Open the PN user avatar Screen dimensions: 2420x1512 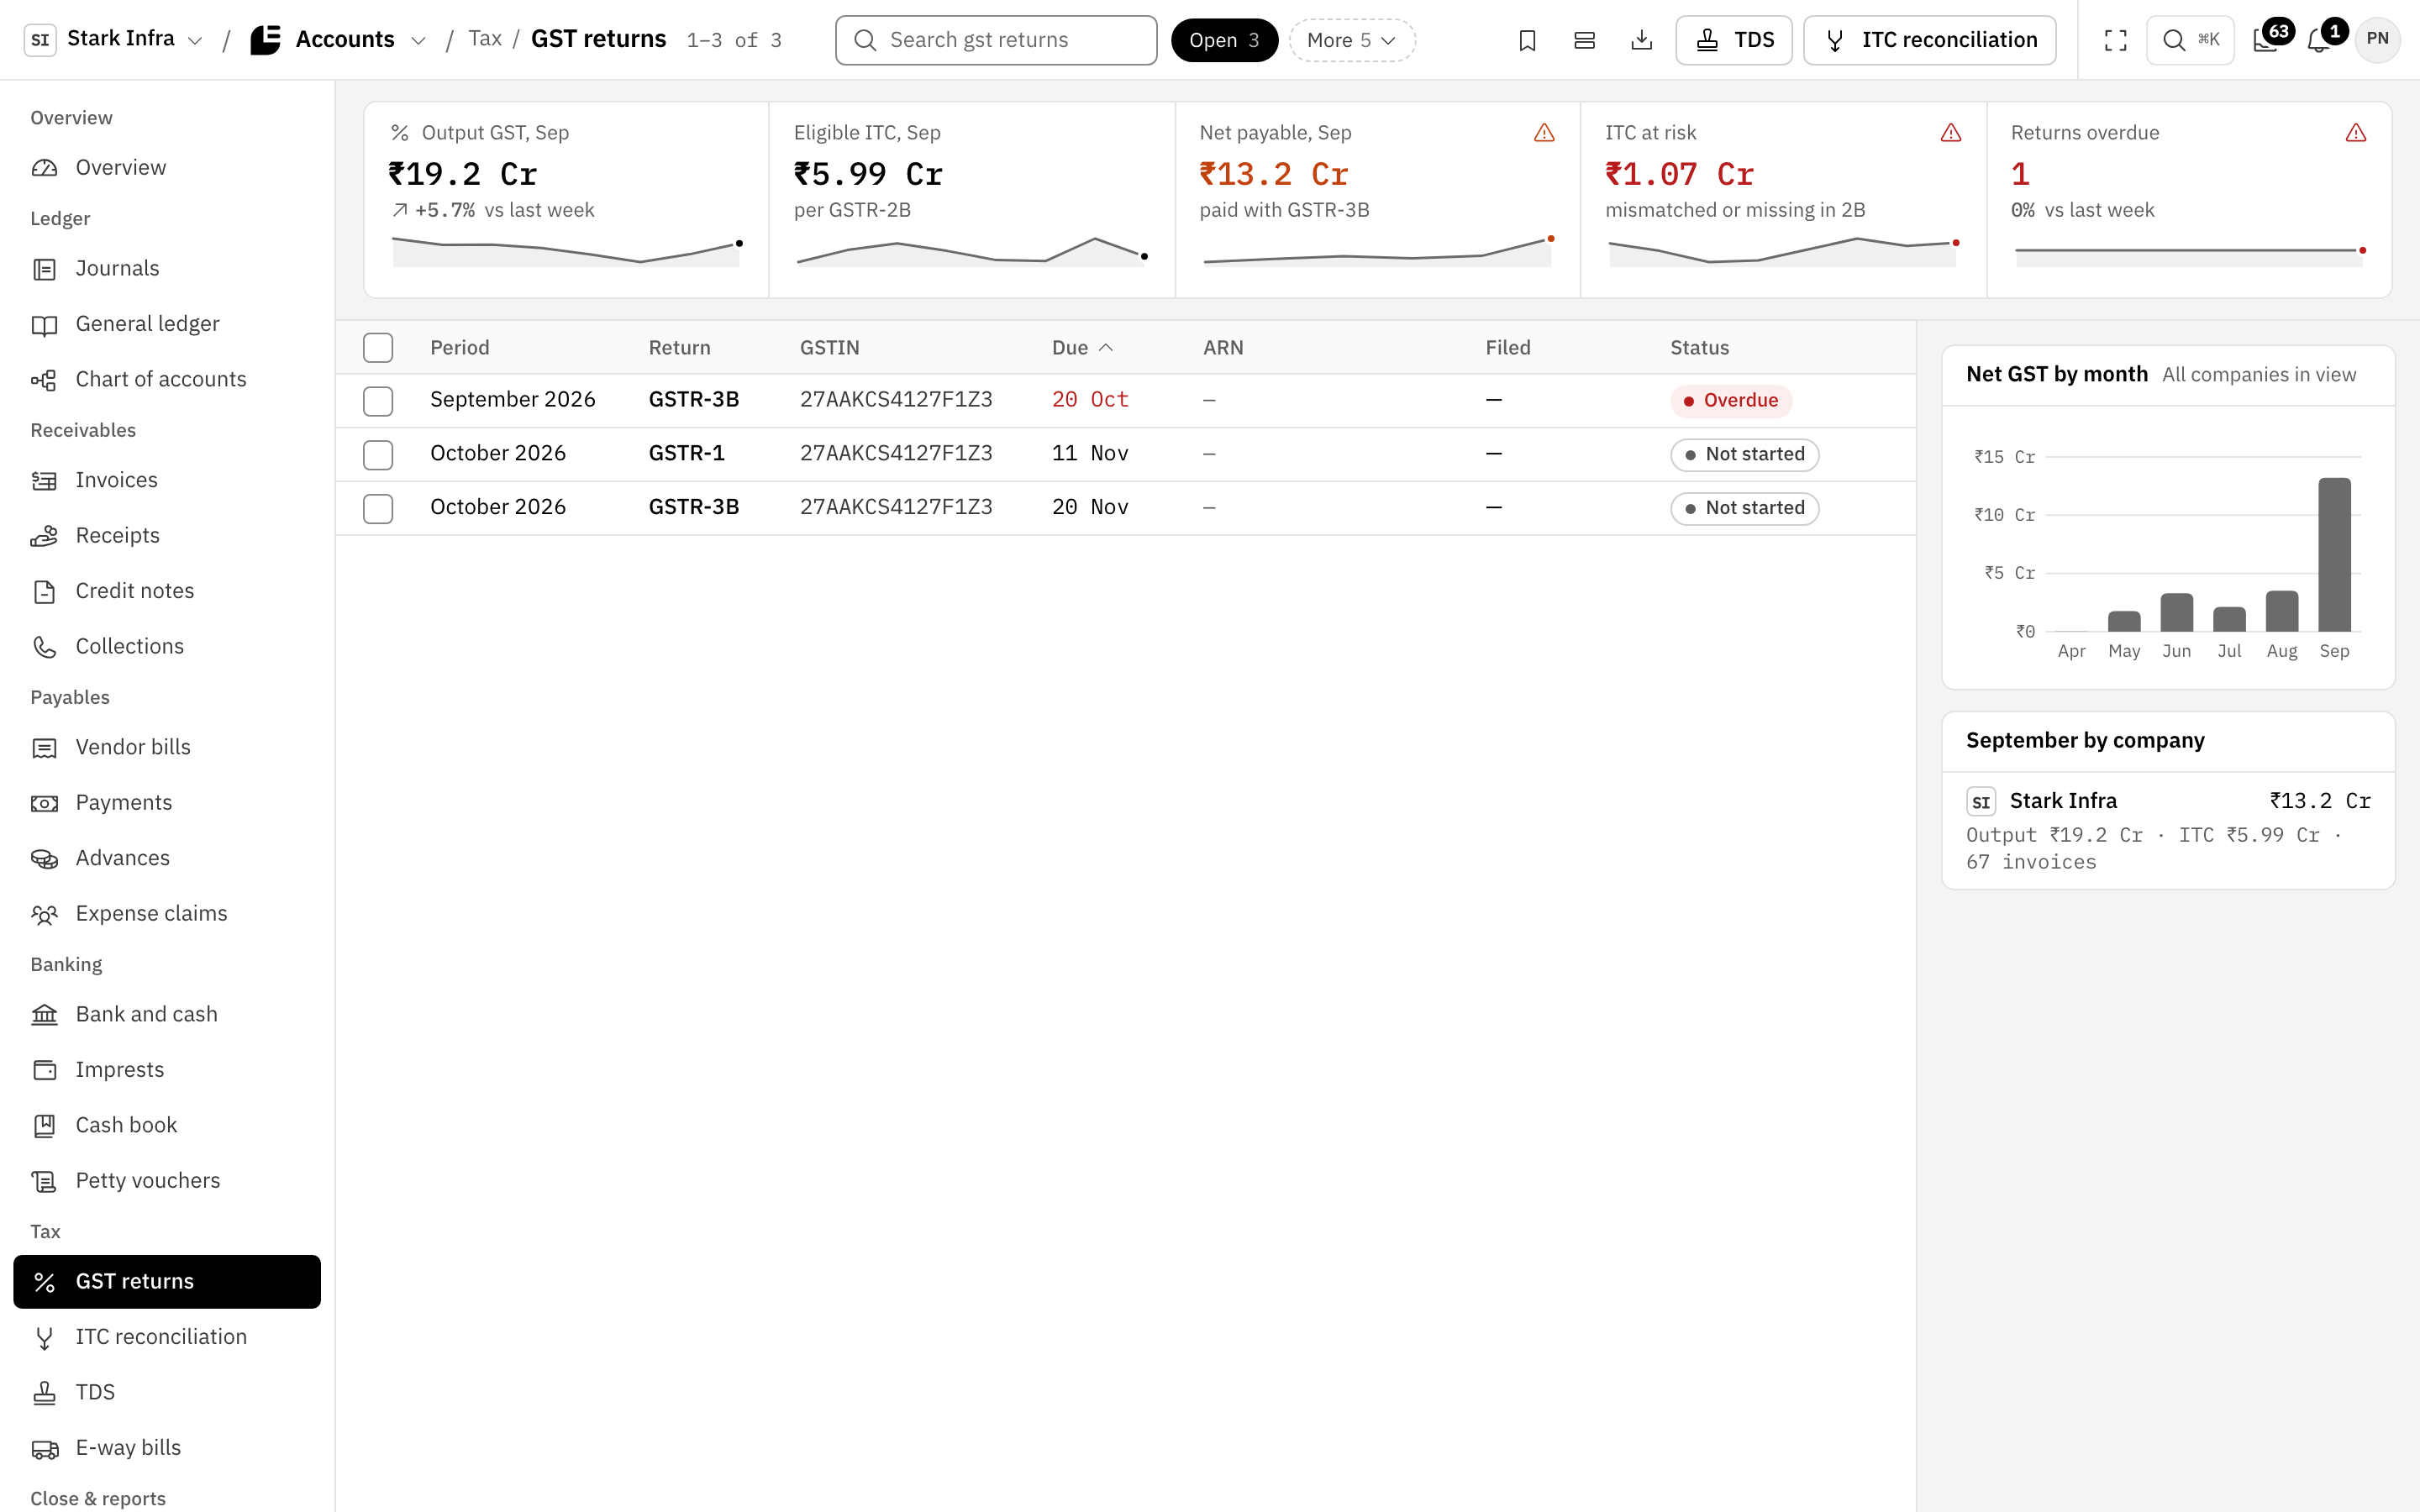click(x=2377, y=40)
